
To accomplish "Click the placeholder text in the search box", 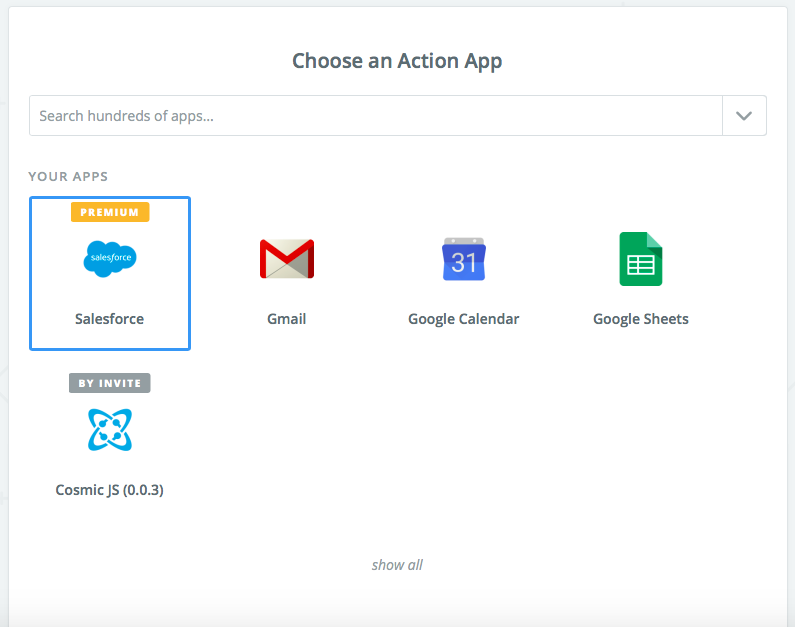I will pos(127,116).
